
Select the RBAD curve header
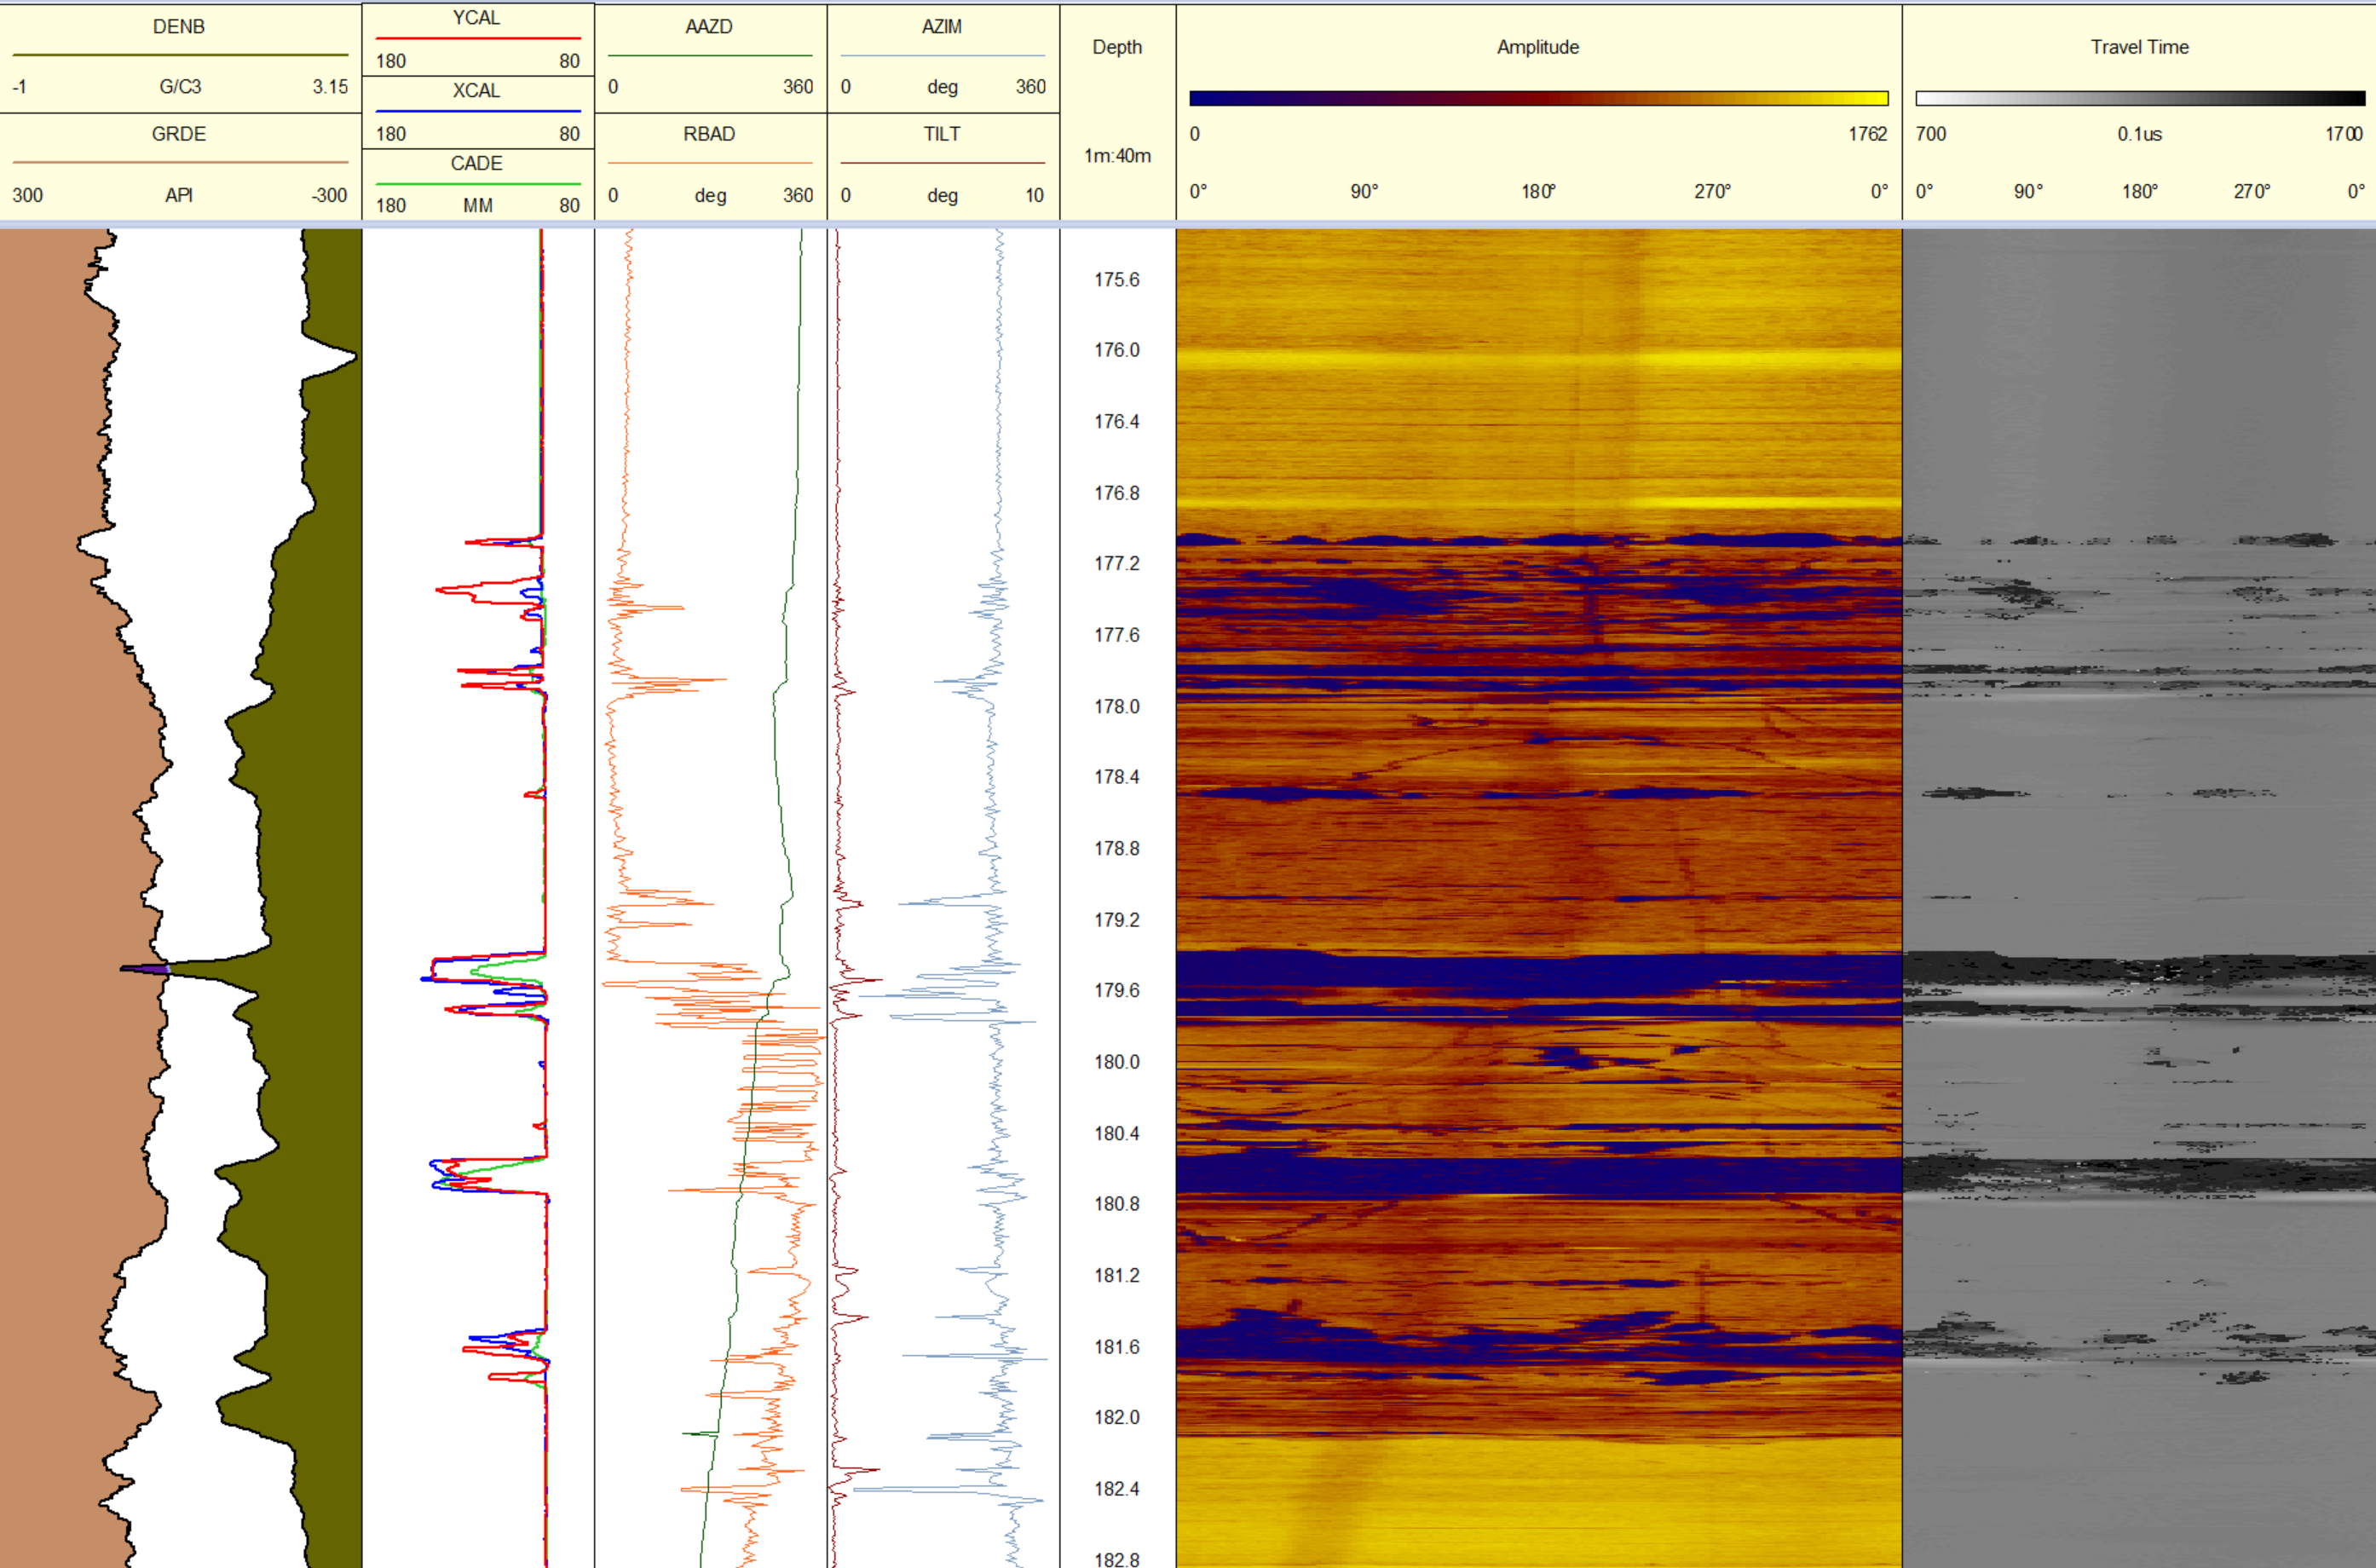(710, 133)
